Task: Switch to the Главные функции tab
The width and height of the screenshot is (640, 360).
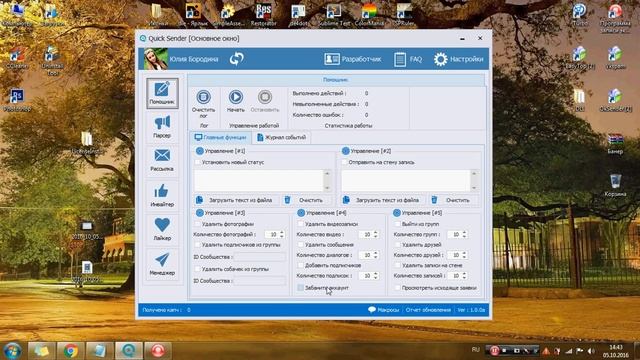Action: 221,138
